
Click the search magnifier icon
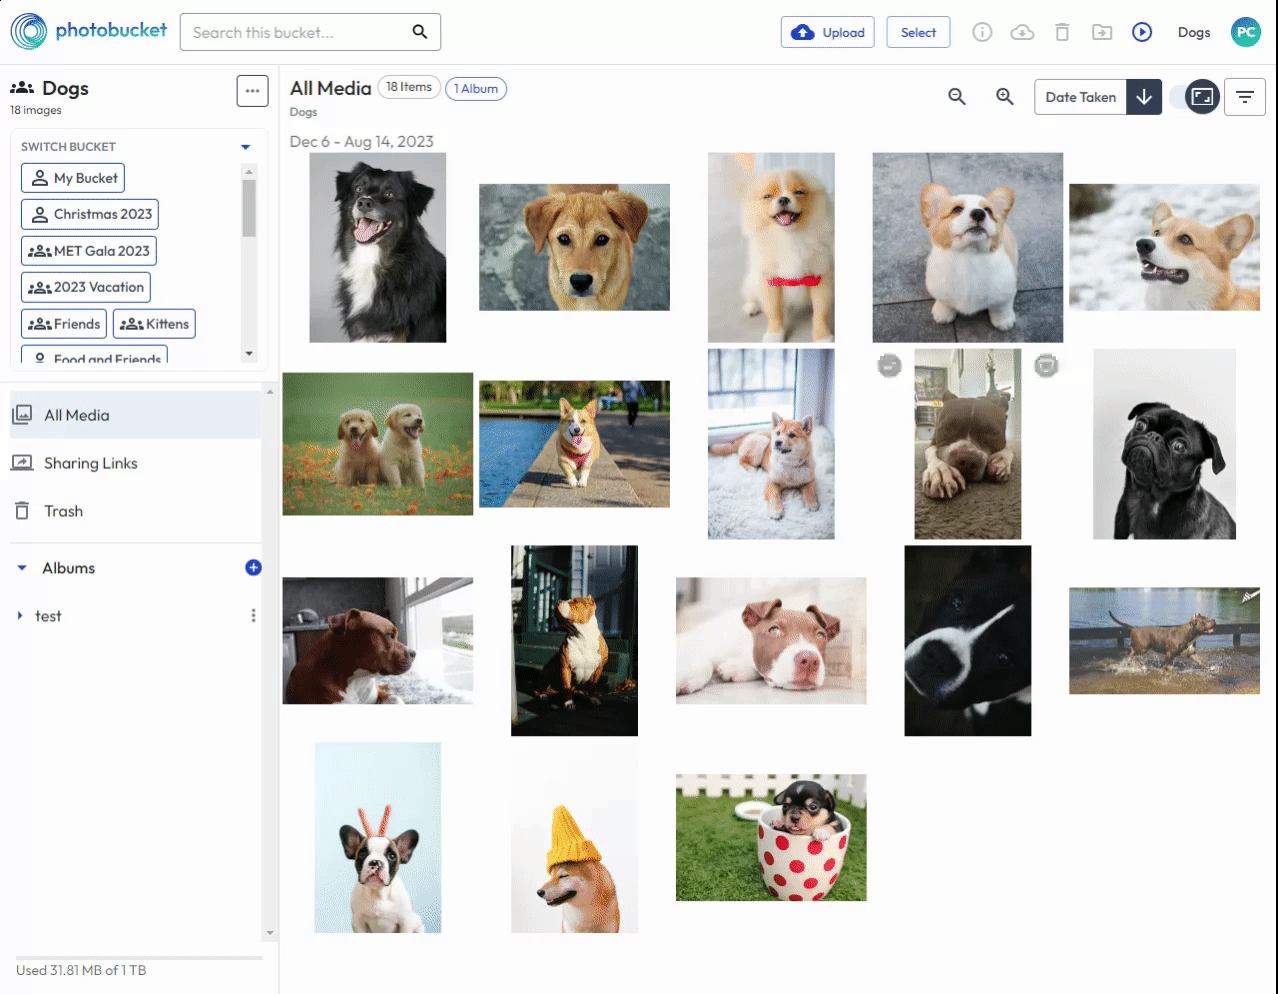[420, 32]
